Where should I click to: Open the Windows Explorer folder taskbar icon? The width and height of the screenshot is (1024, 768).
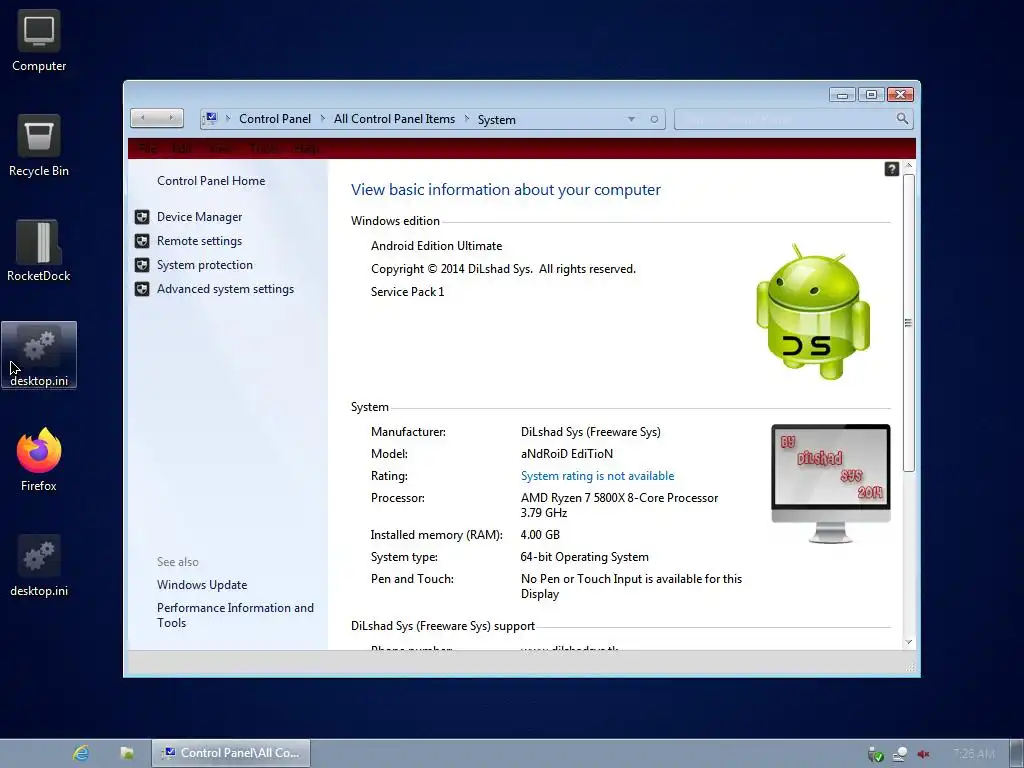click(x=127, y=753)
